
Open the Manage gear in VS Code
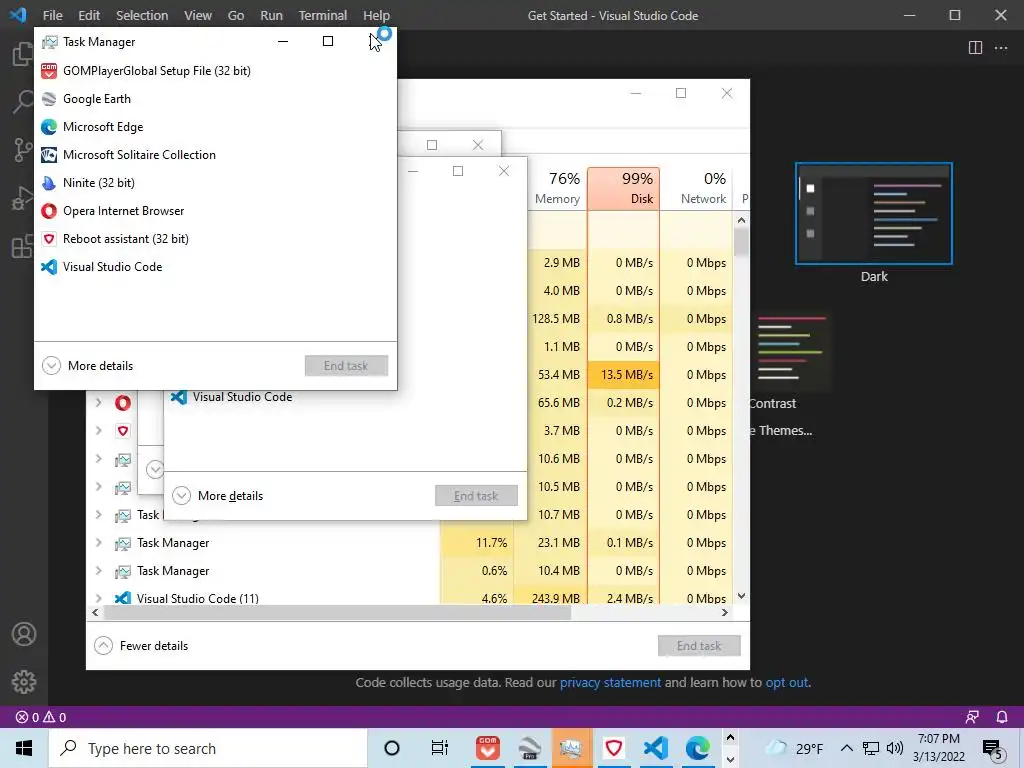coord(24,682)
